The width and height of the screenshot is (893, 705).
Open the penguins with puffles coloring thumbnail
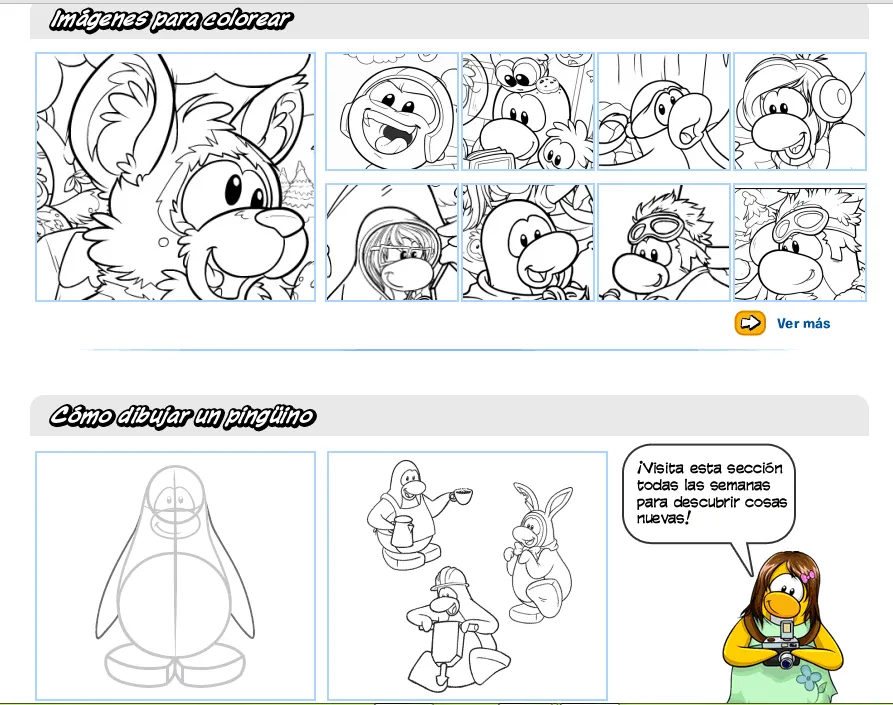526,110
